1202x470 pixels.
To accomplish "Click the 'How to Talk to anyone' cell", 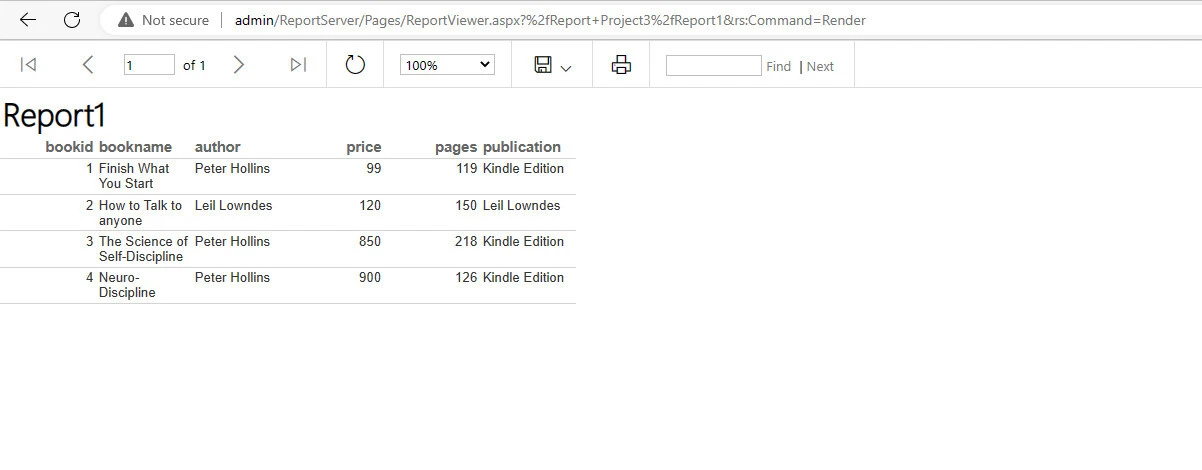I will point(140,213).
